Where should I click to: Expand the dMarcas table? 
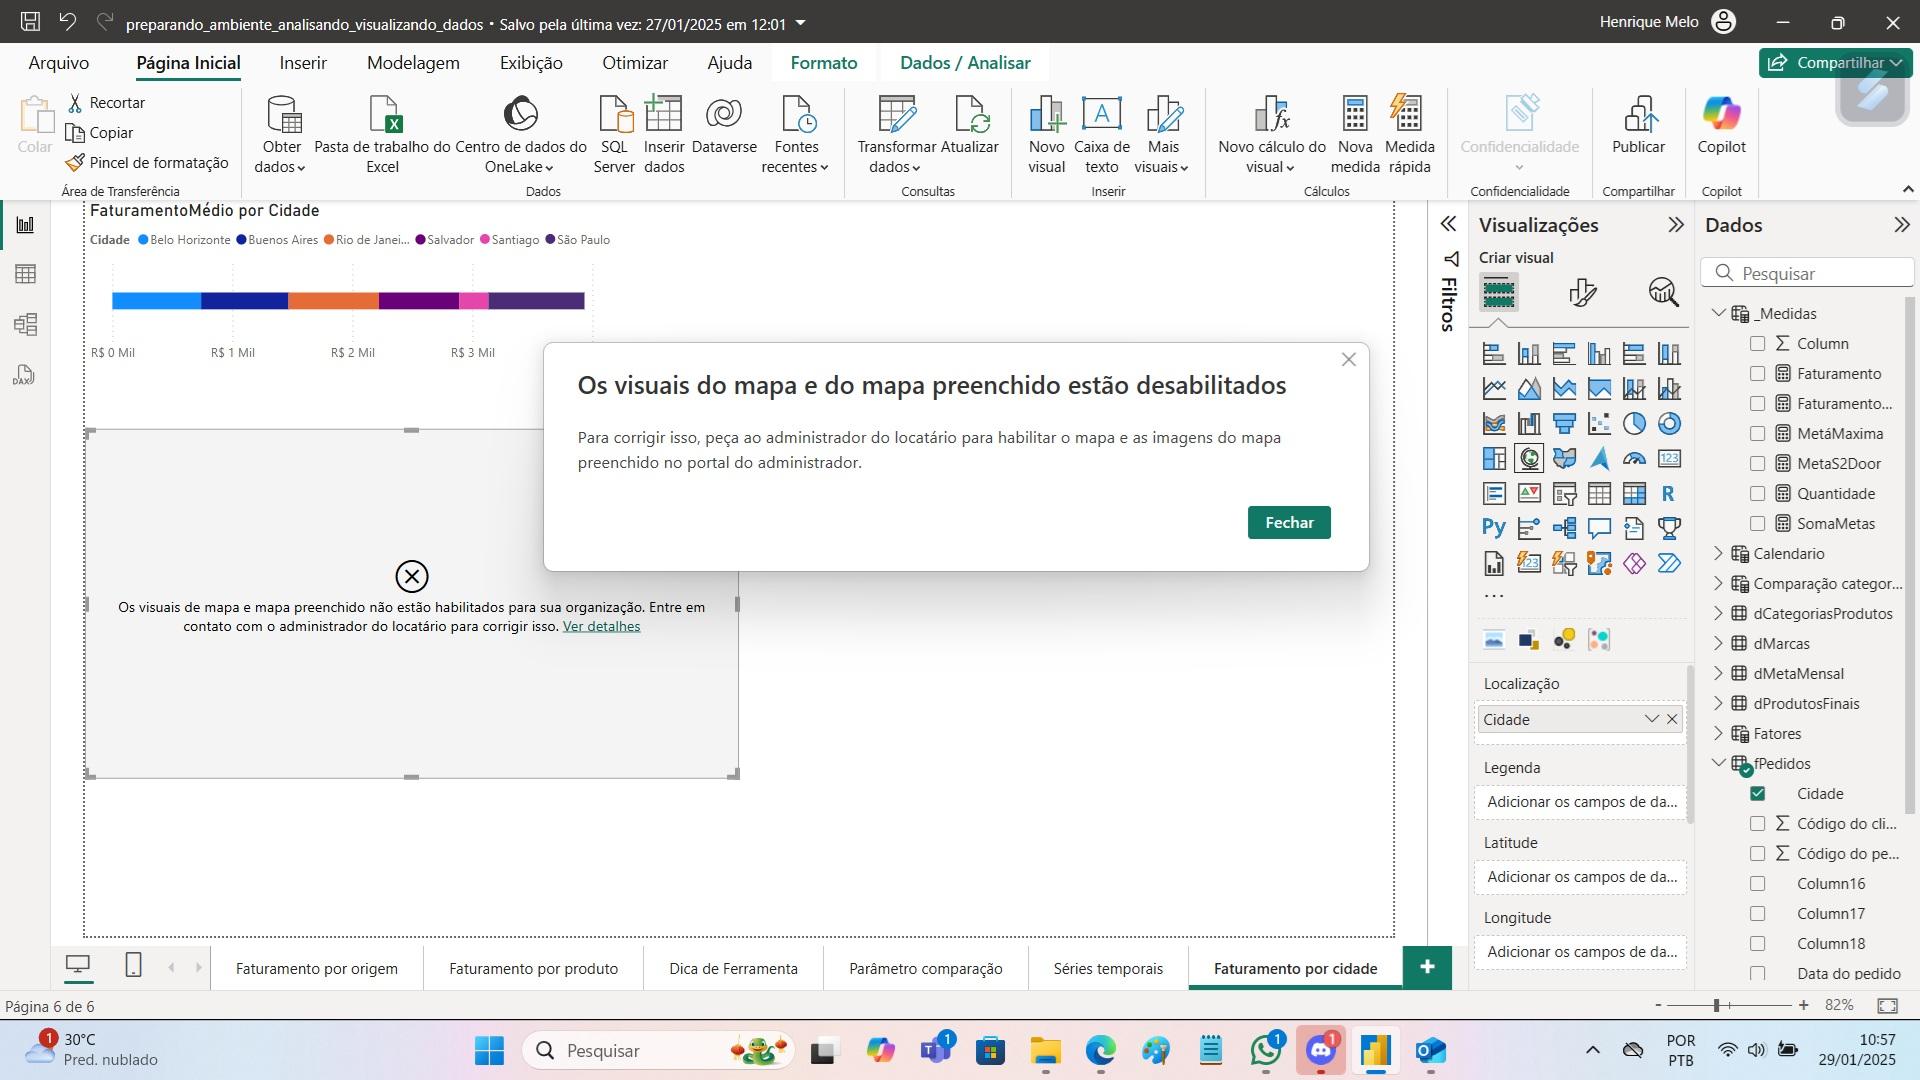pyautogui.click(x=1719, y=643)
